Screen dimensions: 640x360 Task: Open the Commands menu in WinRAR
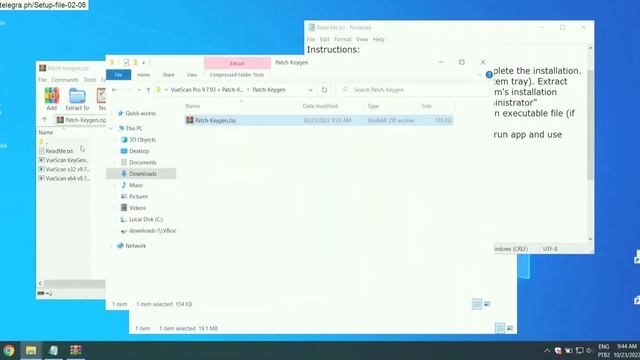tap(65, 80)
